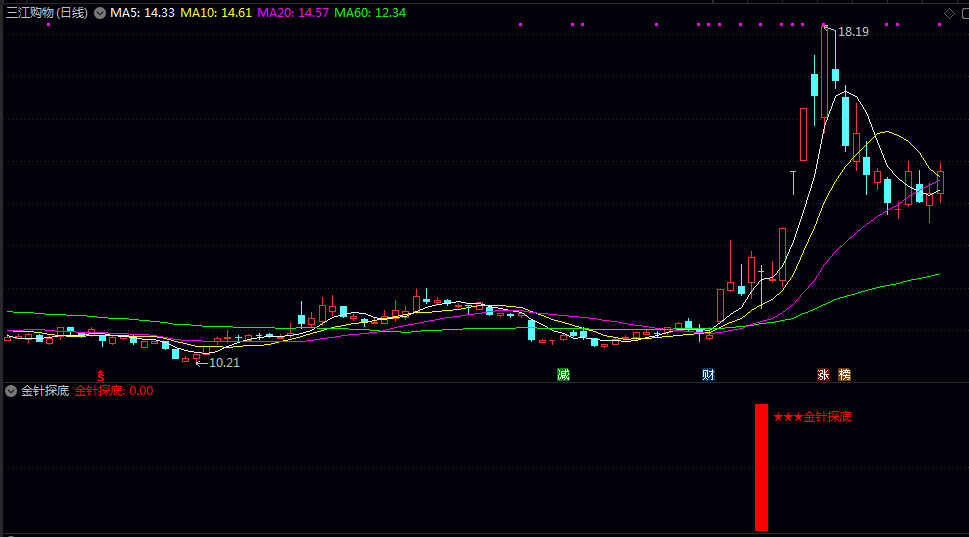Screen dimensions: 969x537
Task: Click the red S signal marker
Action: [x=101, y=376]
